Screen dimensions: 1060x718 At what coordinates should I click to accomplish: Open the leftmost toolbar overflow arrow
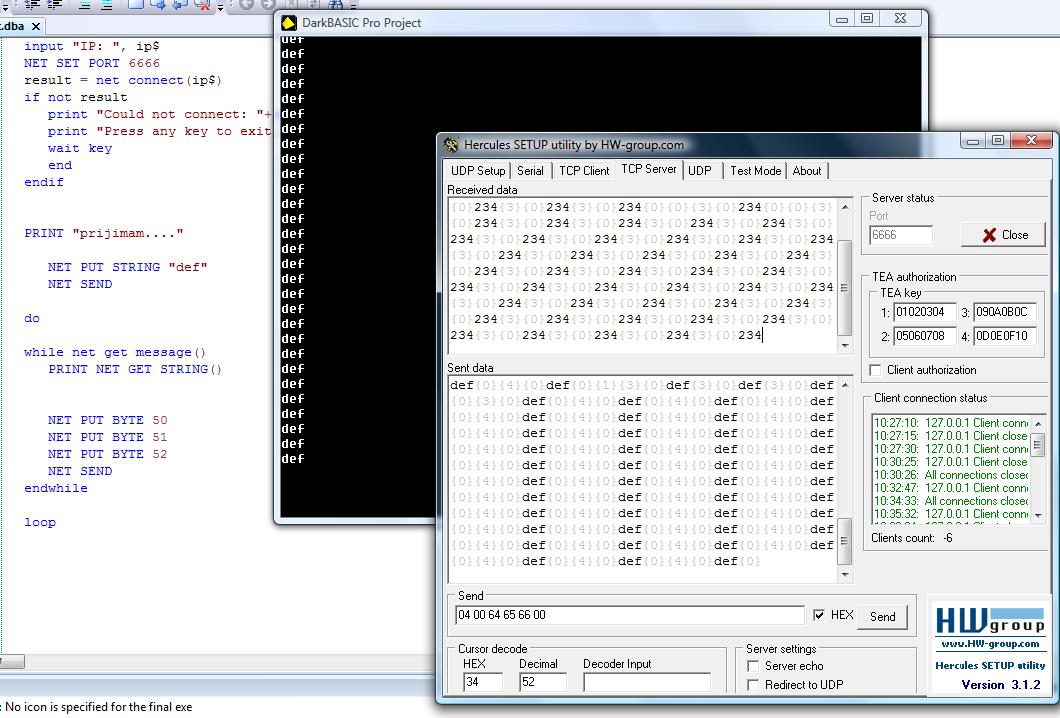click(x=3, y=7)
